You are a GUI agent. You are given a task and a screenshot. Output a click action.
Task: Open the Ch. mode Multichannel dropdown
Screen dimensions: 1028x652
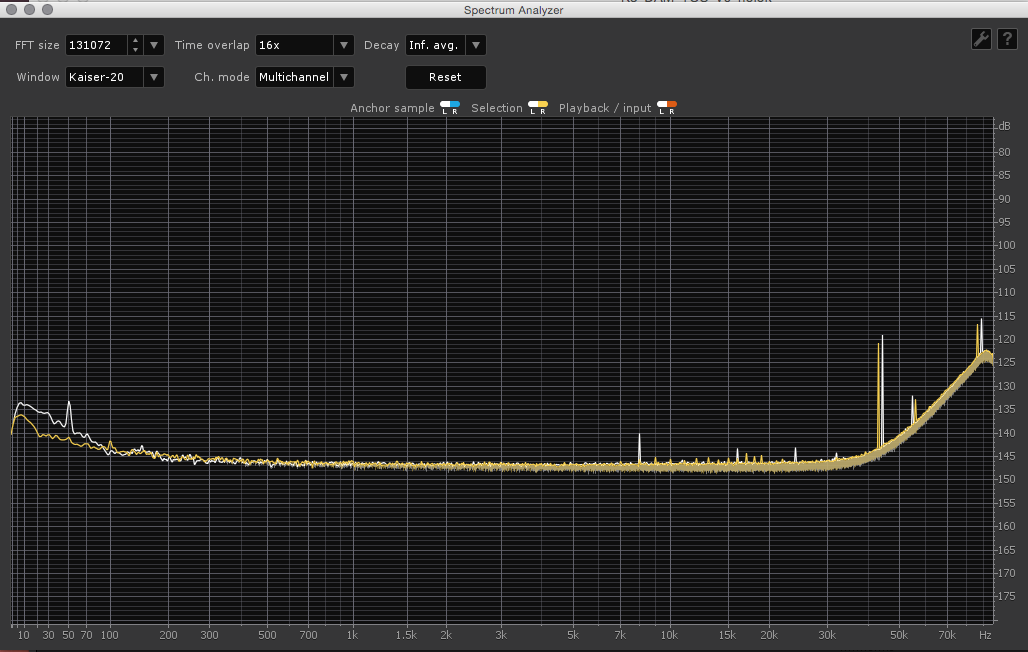pos(344,77)
